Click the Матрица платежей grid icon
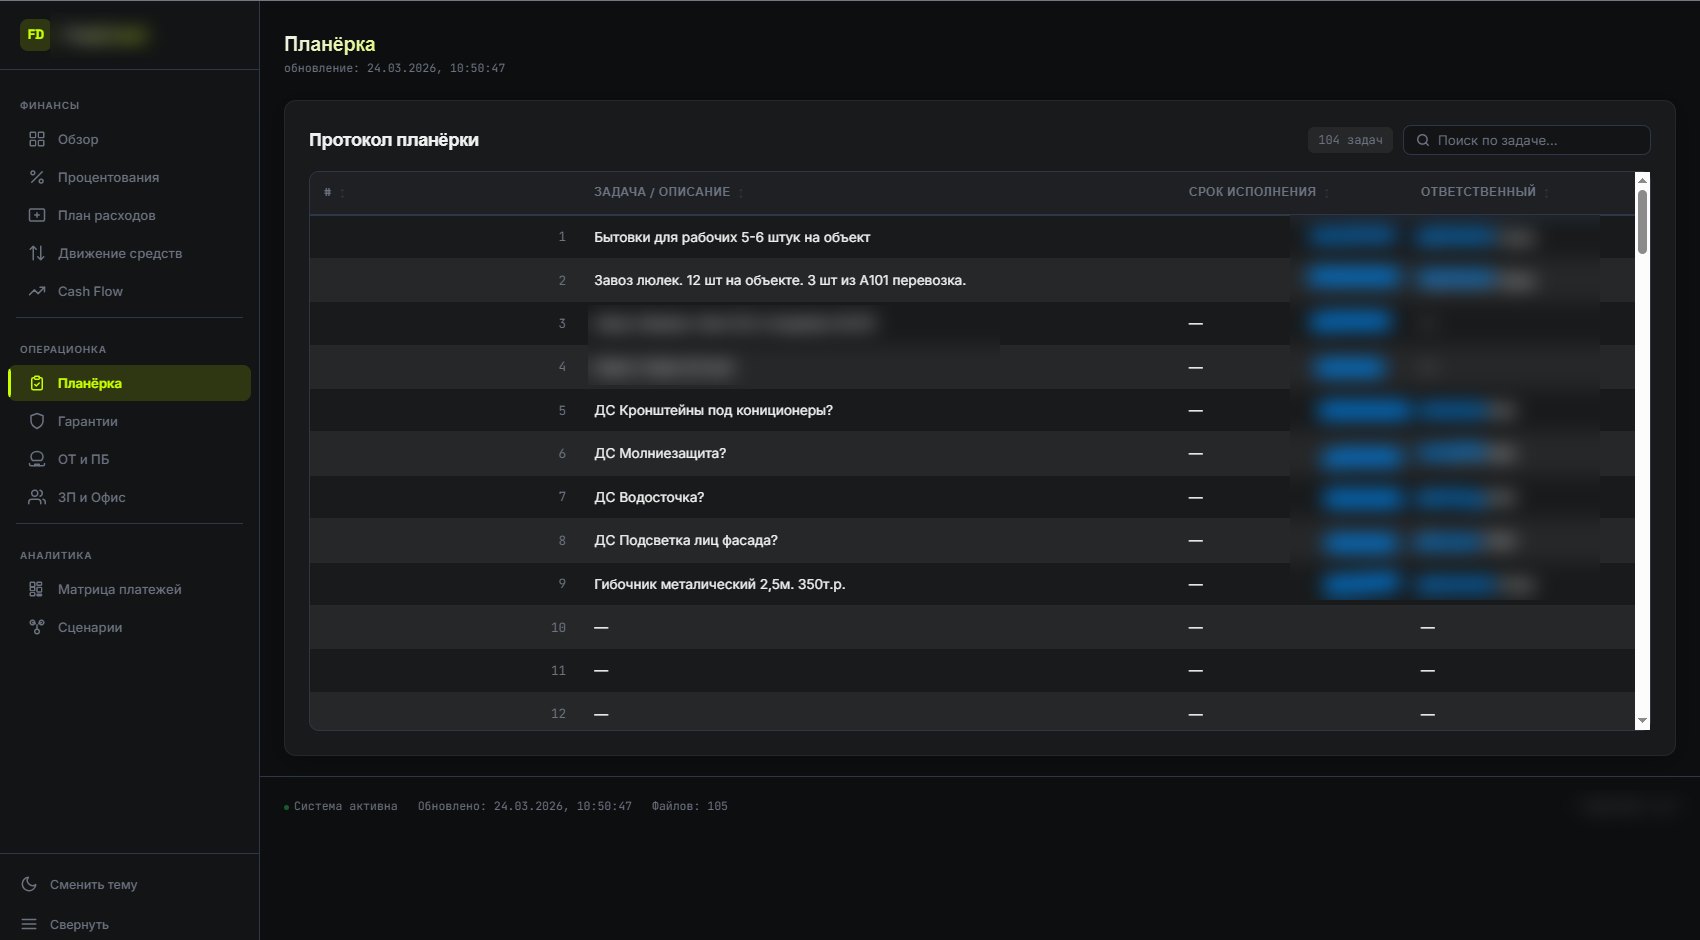Screen dimensions: 1700x940 [37, 589]
